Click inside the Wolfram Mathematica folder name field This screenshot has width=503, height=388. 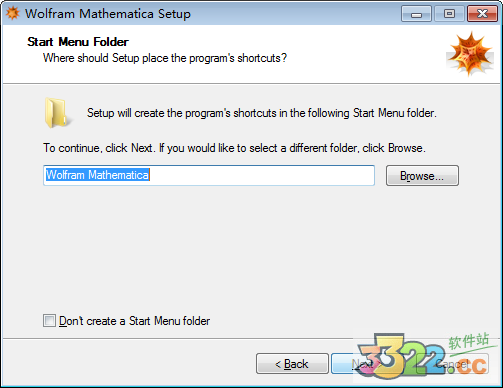point(209,175)
